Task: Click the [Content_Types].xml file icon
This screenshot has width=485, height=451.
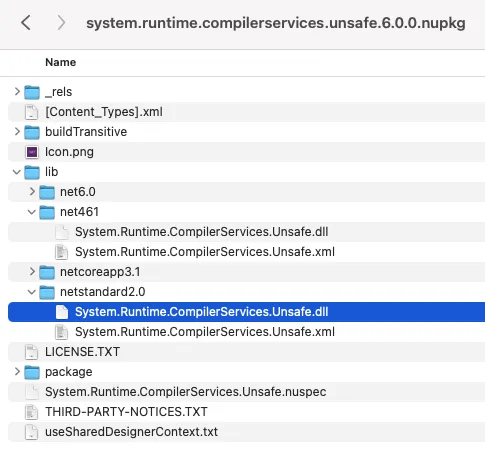Action: point(32,112)
